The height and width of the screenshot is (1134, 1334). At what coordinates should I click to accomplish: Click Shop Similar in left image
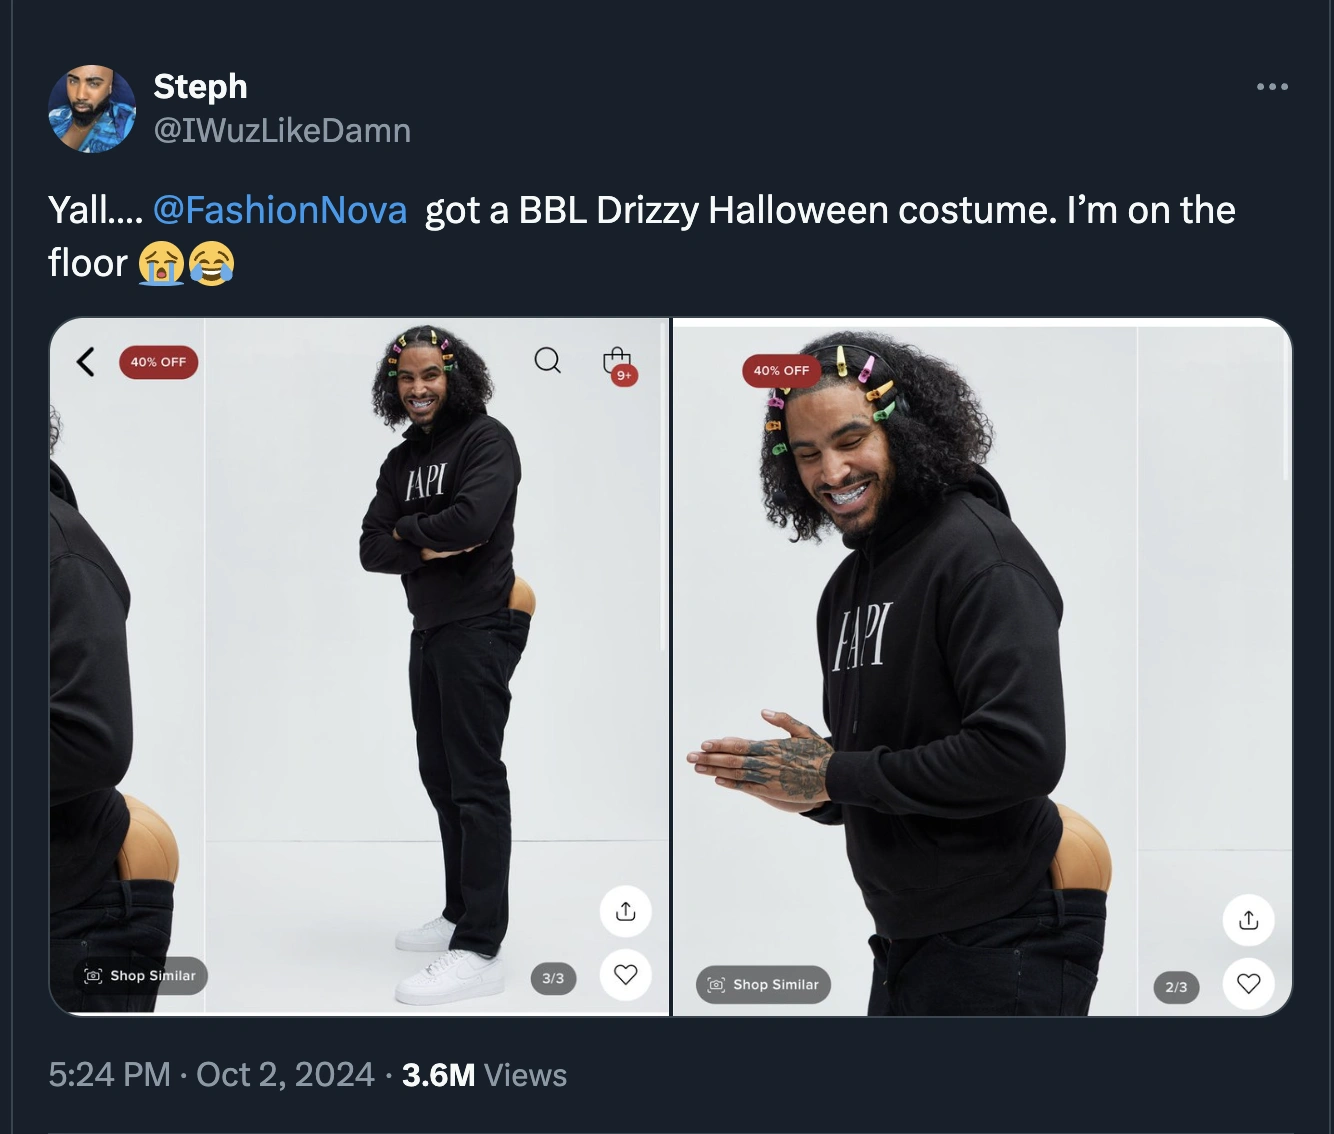click(x=141, y=976)
